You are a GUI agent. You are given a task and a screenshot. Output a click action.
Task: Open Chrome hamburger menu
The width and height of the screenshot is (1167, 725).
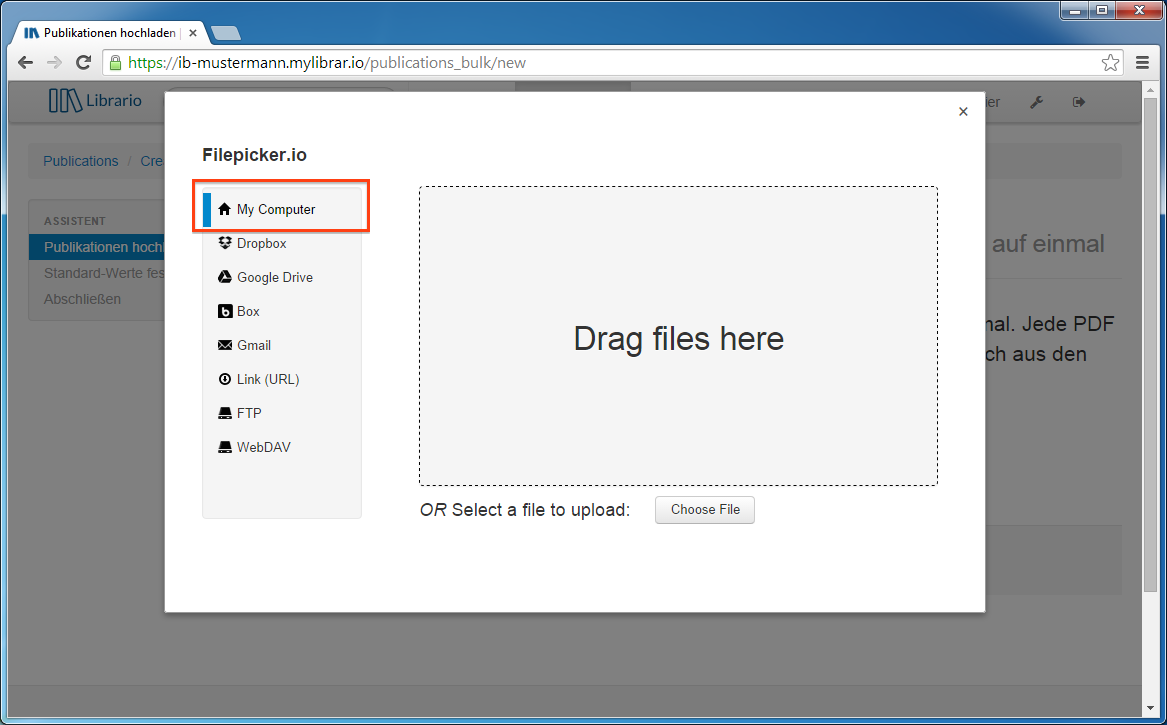tap(1142, 63)
